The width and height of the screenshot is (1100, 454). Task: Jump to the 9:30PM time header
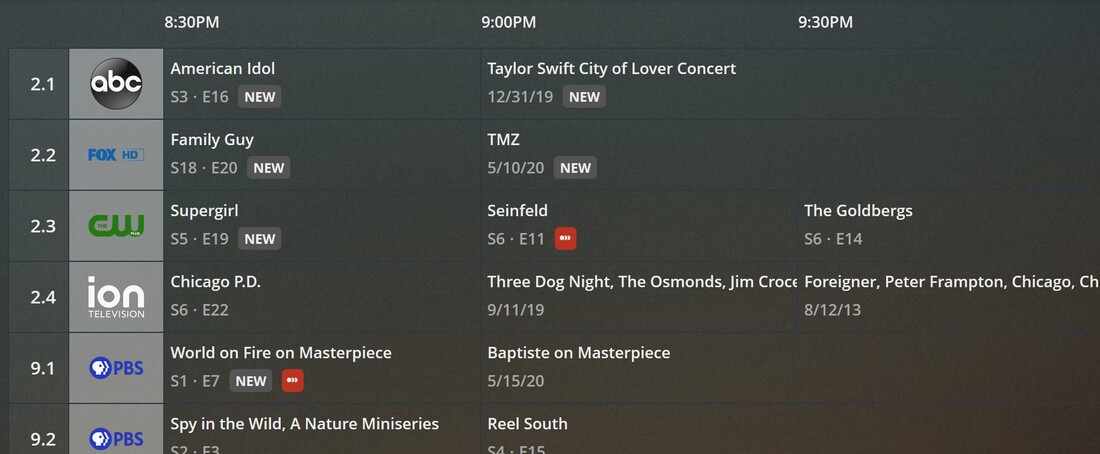tap(825, 22)
